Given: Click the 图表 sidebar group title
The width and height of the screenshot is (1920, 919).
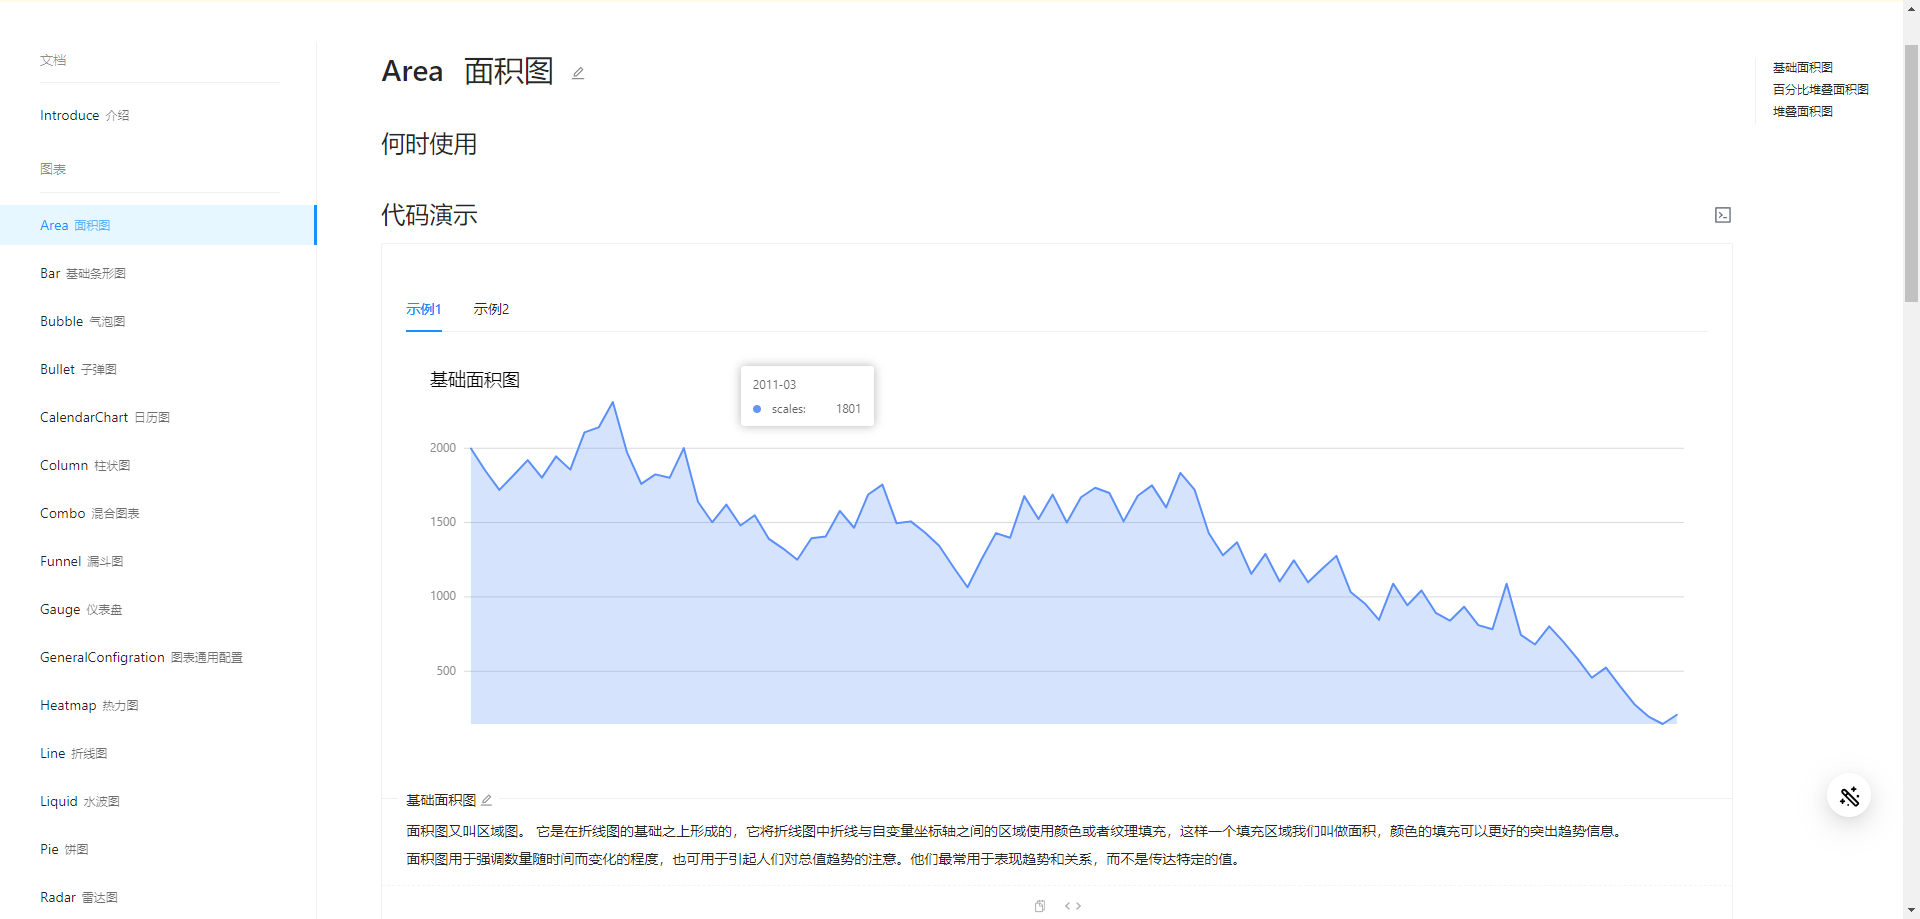Looking at the screenshot, I should 53,169.
